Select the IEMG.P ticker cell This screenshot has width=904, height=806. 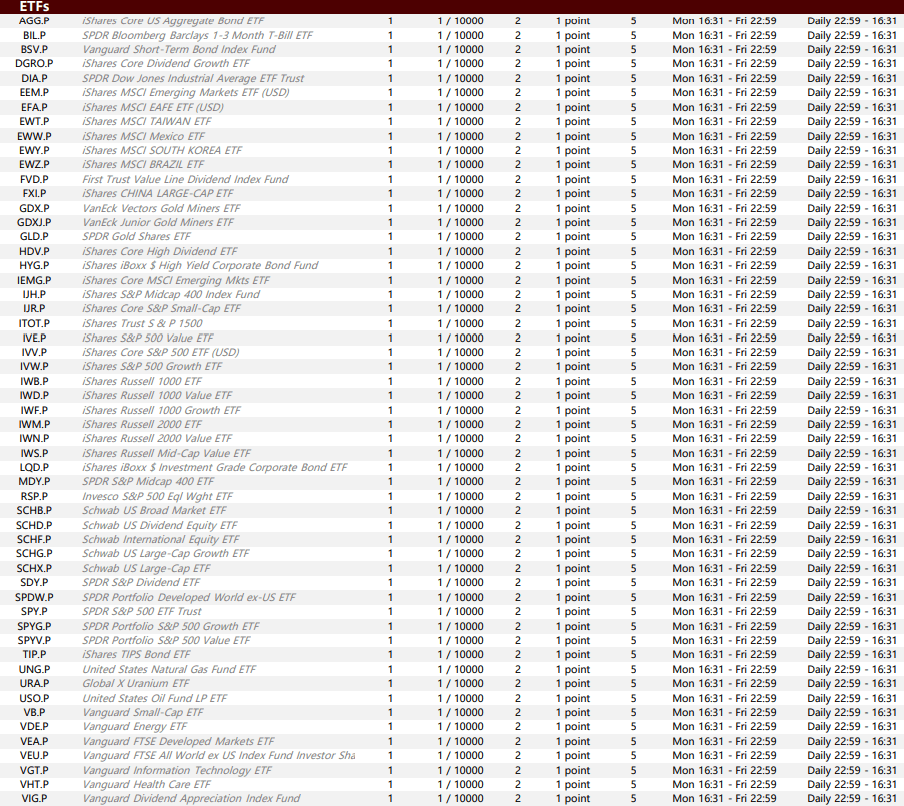pyautogui.click(x=34, y=280)
